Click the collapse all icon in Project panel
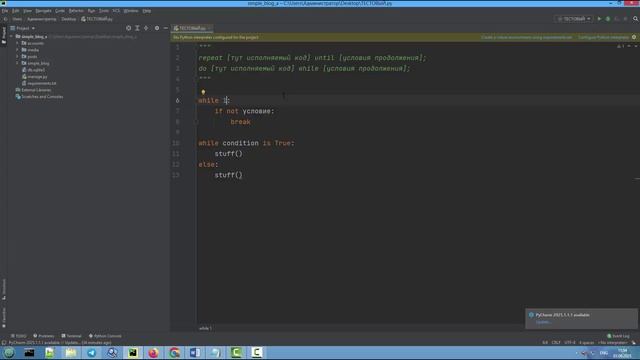640x360 pixels. pyautogui.click(x=146, y=28)
